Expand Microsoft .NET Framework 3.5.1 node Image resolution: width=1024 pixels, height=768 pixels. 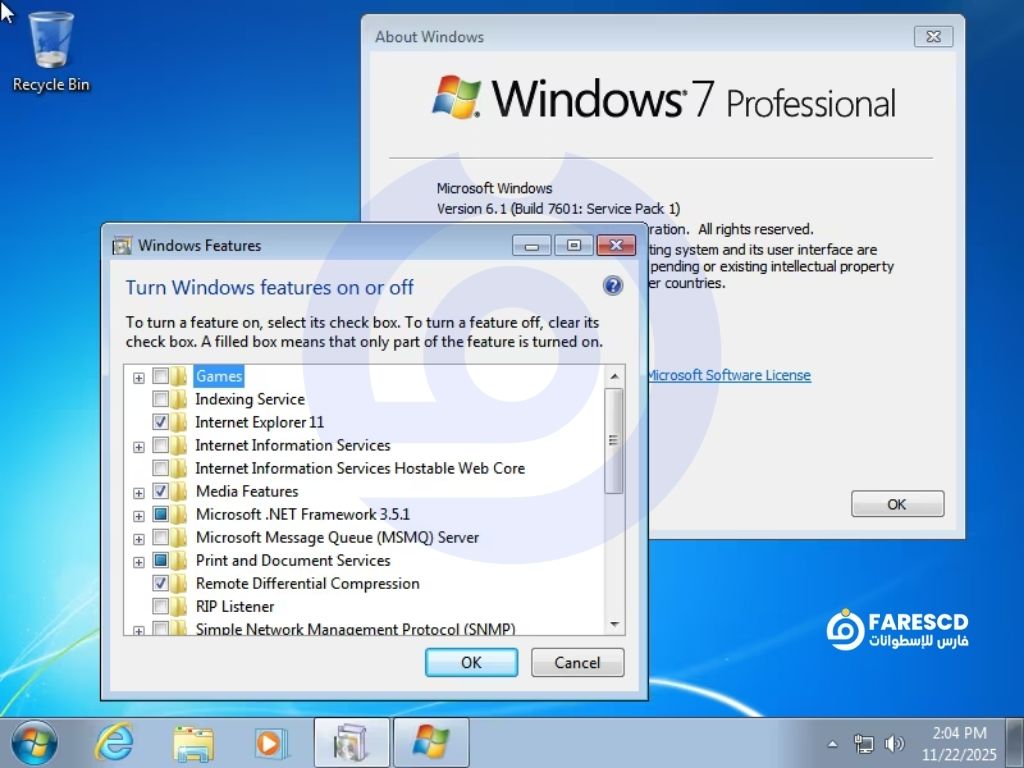coord(139,515)
